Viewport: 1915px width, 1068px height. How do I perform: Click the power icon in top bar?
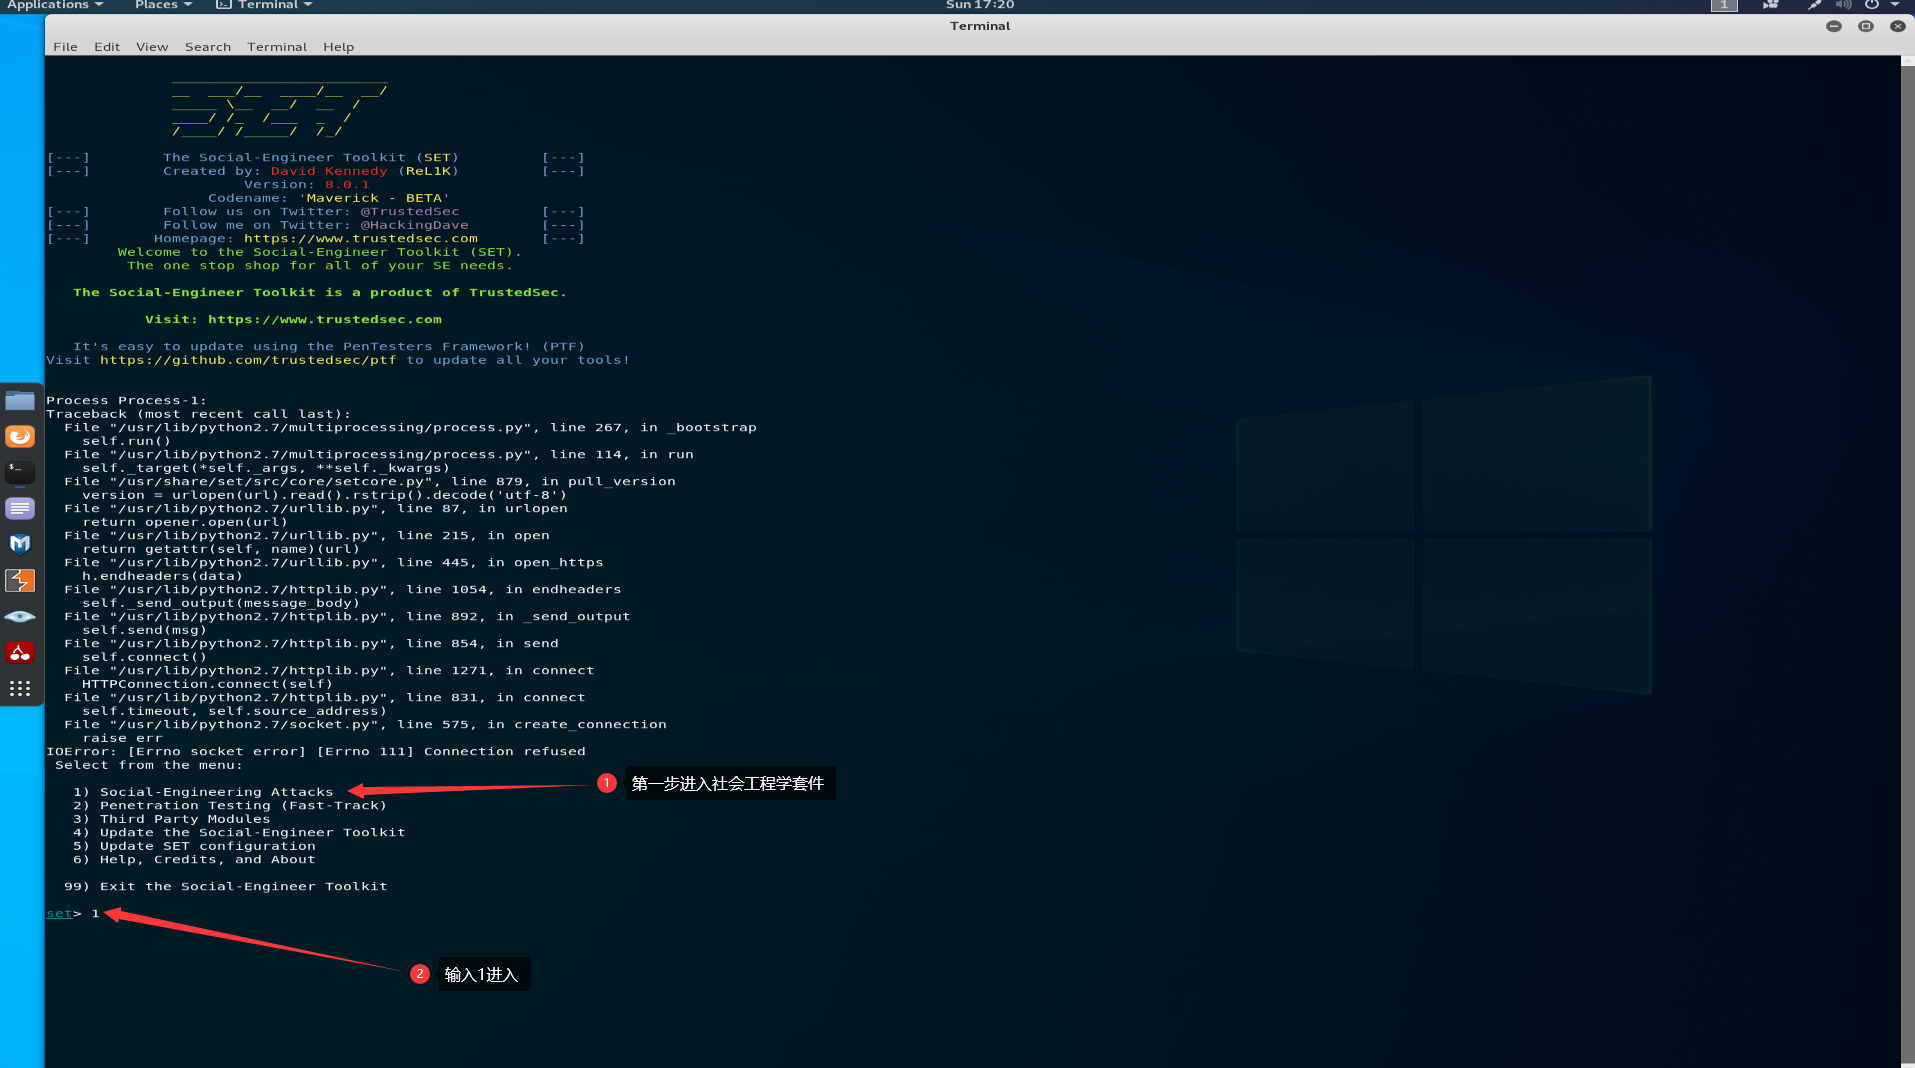coord(1872,5)
